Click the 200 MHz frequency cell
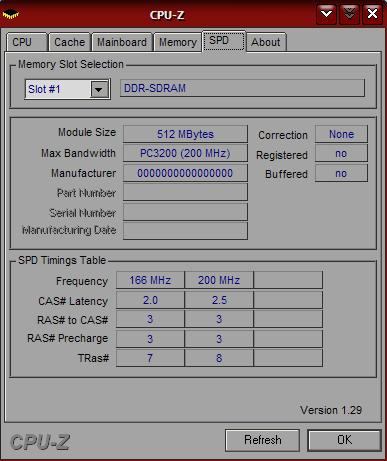Screen dimensions: 387x461 point(219,280)
